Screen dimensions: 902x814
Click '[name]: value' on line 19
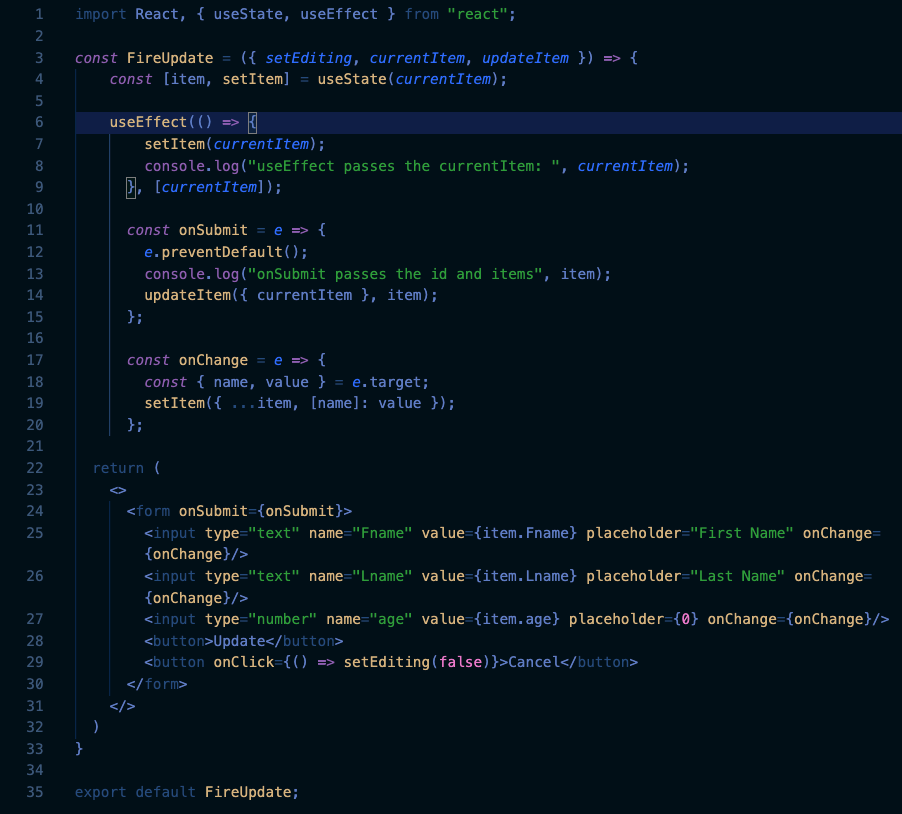click(365, 403)
